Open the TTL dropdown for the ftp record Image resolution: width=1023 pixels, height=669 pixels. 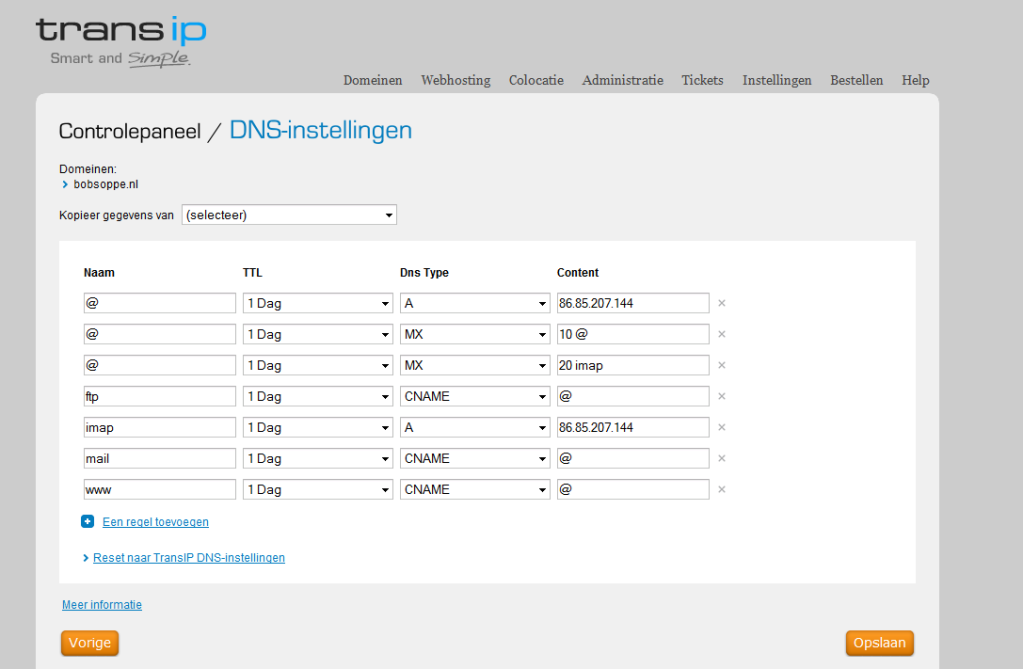[x=317, y=396]
